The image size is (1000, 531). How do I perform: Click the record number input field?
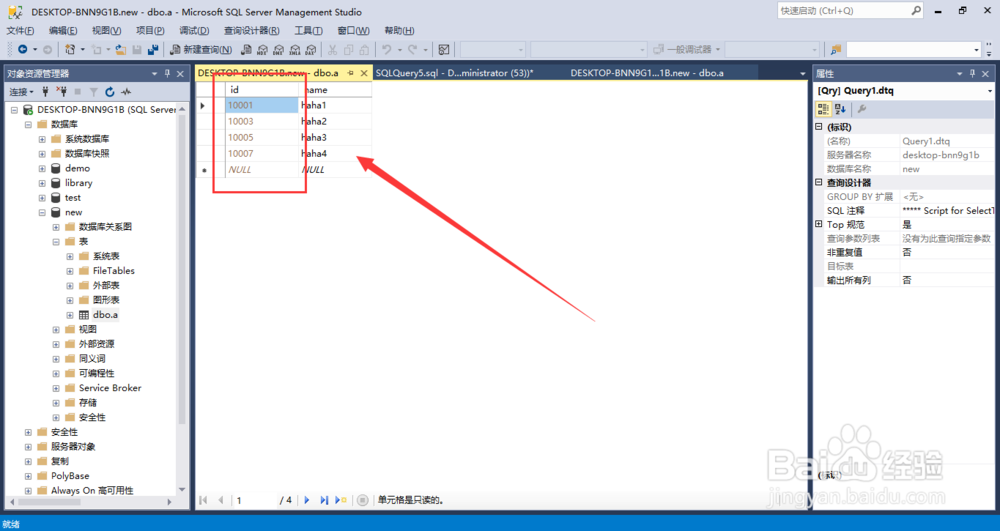[x=253, y=500]
